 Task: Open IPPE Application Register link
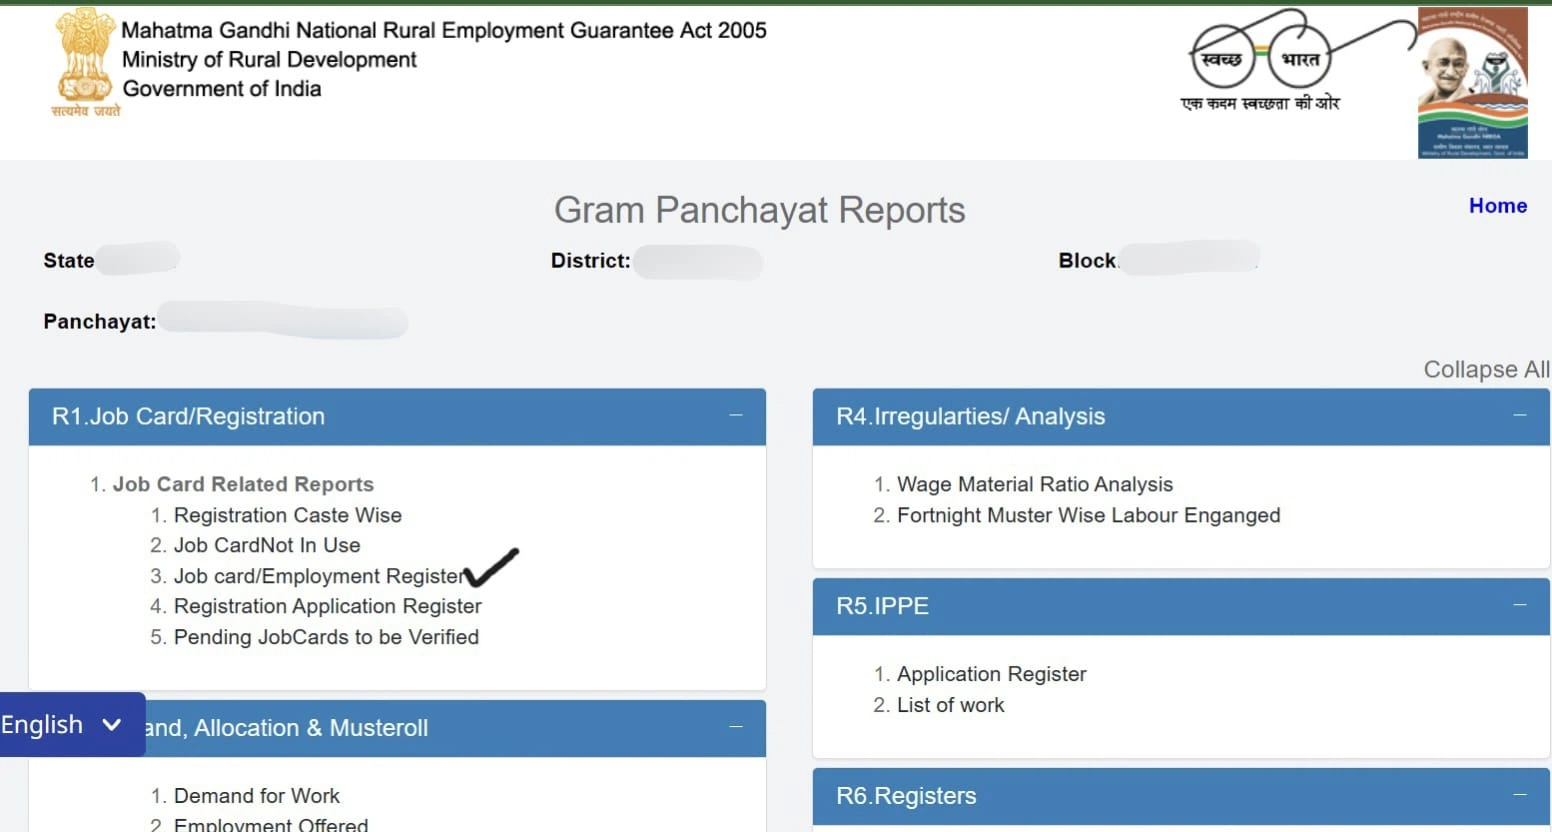point(991,674)
